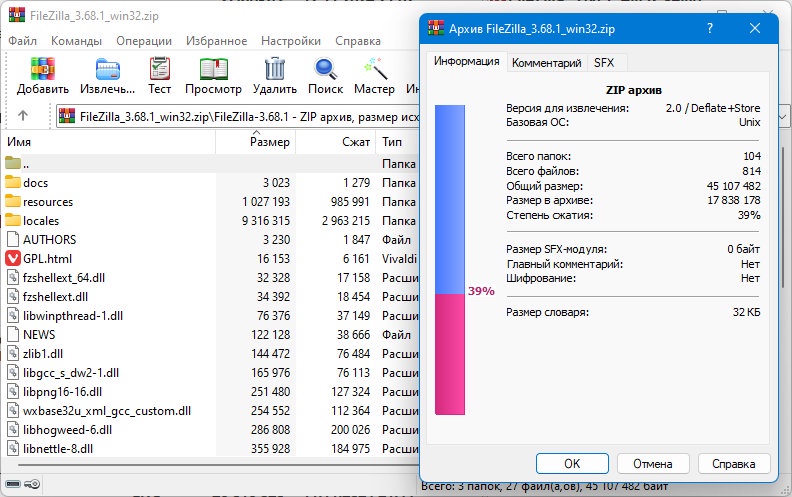
Task: Select the Информация tab
Action: click(466, 61)
